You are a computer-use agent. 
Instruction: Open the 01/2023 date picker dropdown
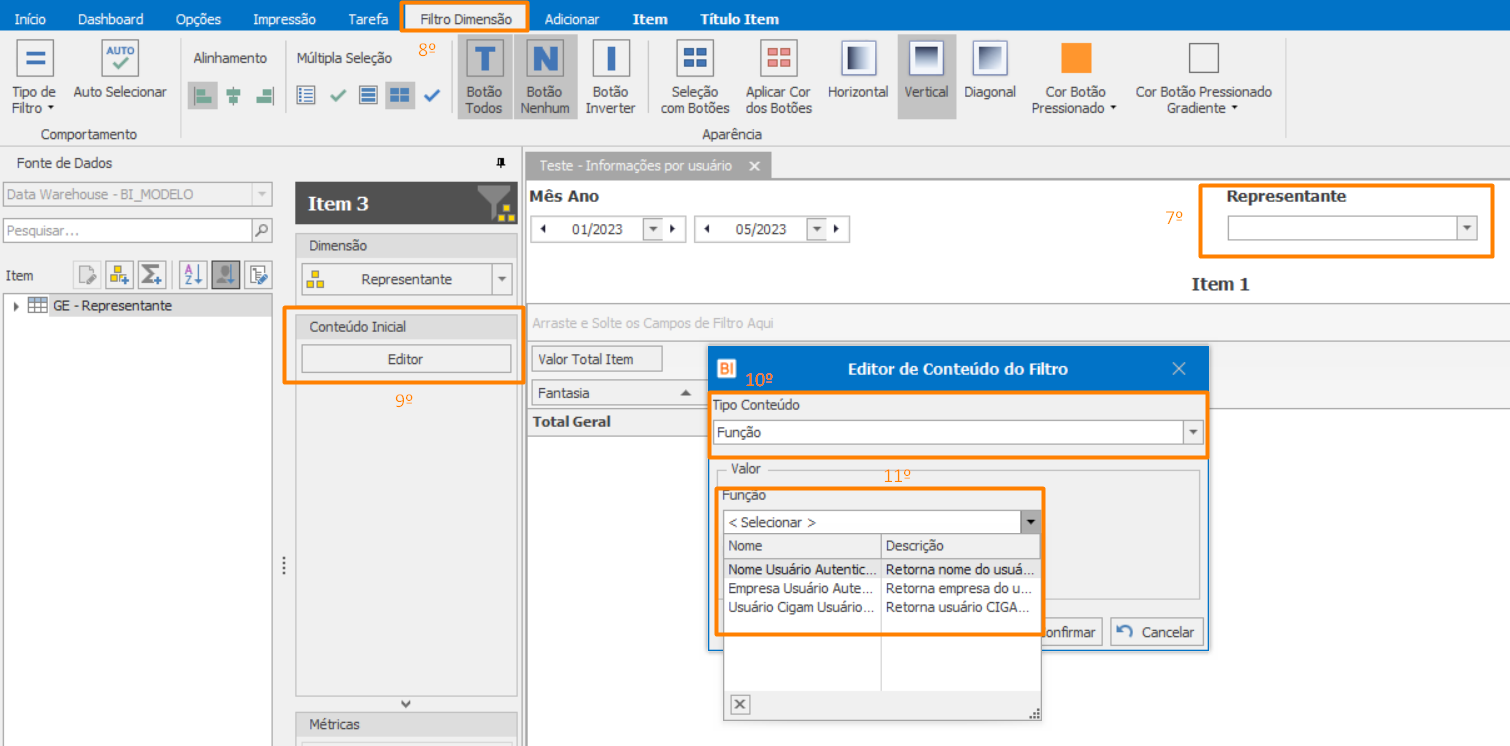[x=653, y=229]
